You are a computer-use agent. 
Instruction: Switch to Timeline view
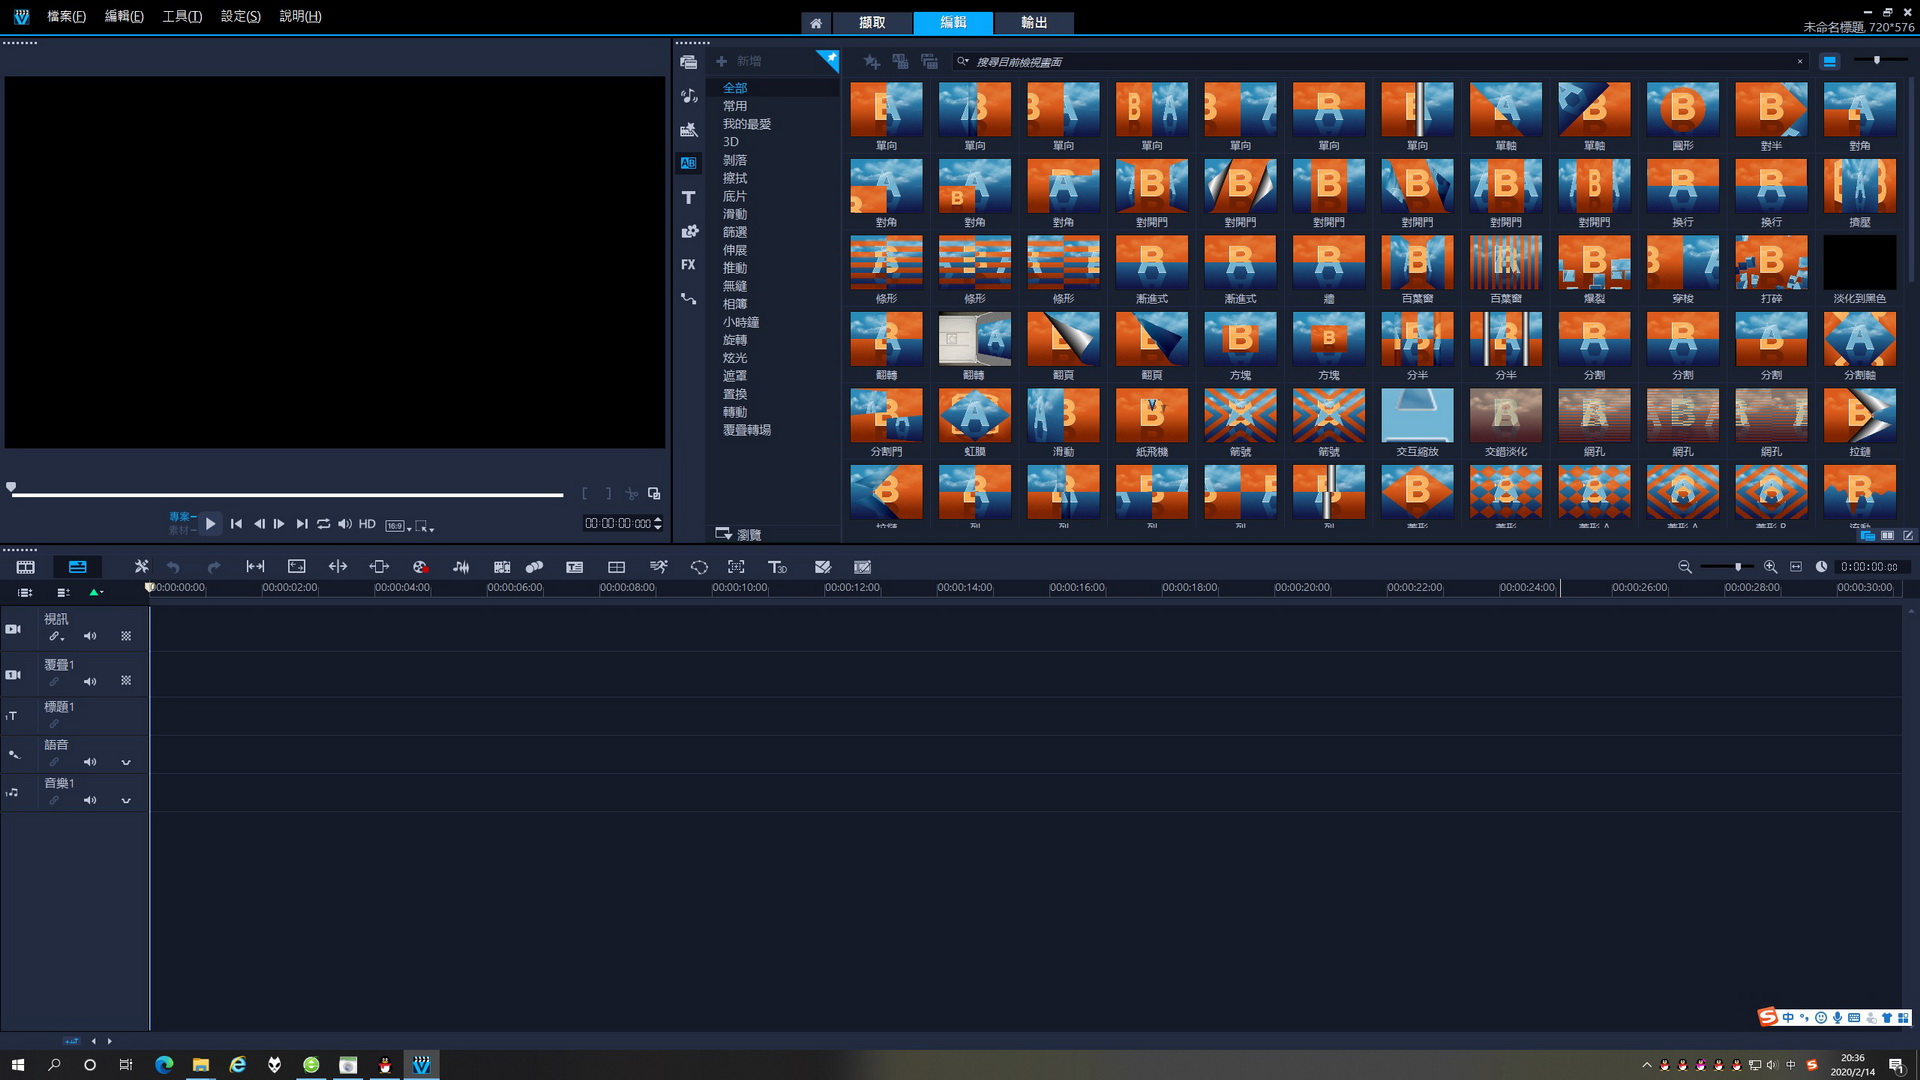pos(77,567)
